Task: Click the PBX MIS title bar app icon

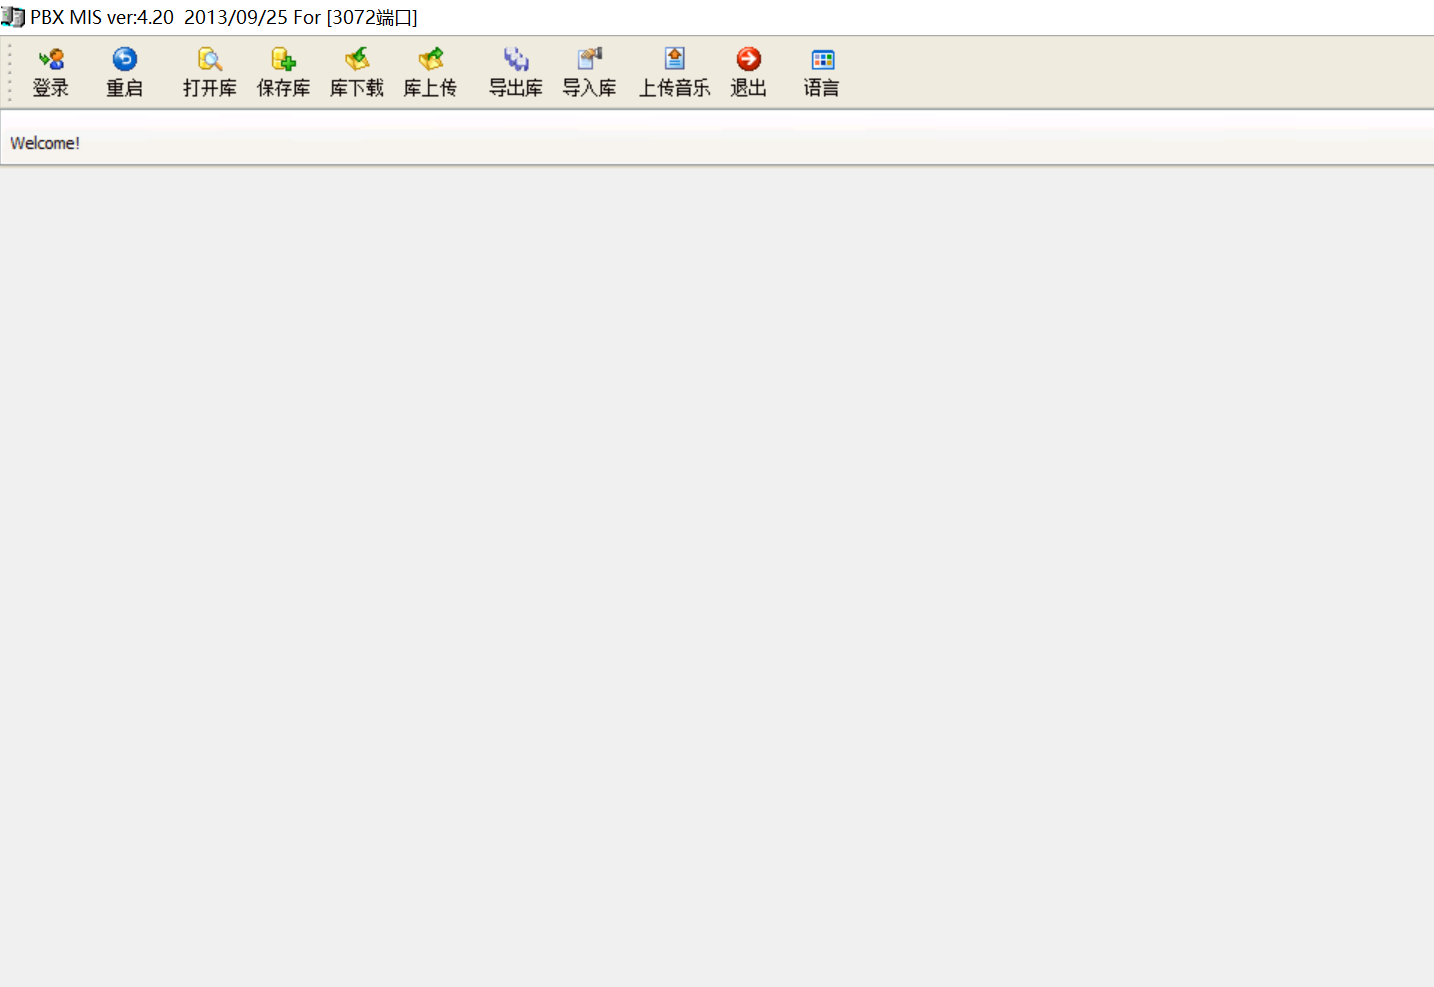Action: pos(13,17)
